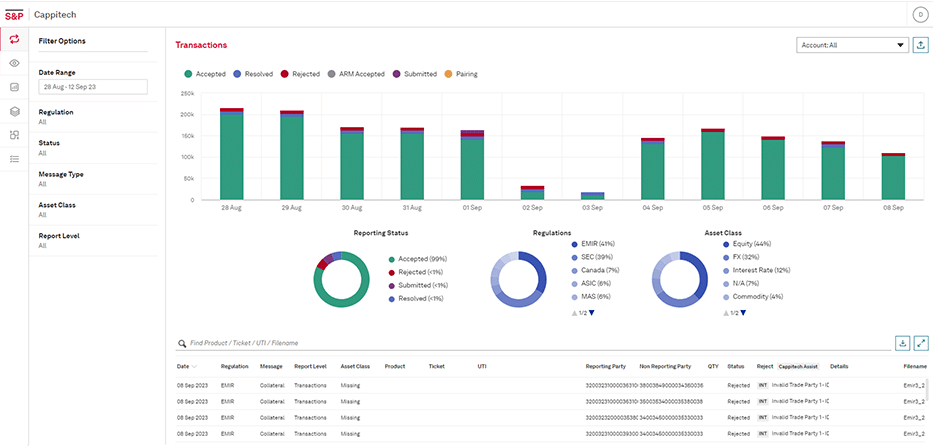This screenshot has height=446, width=933.
Task: Open the user profile avatar D
Action: pos(920,14)
